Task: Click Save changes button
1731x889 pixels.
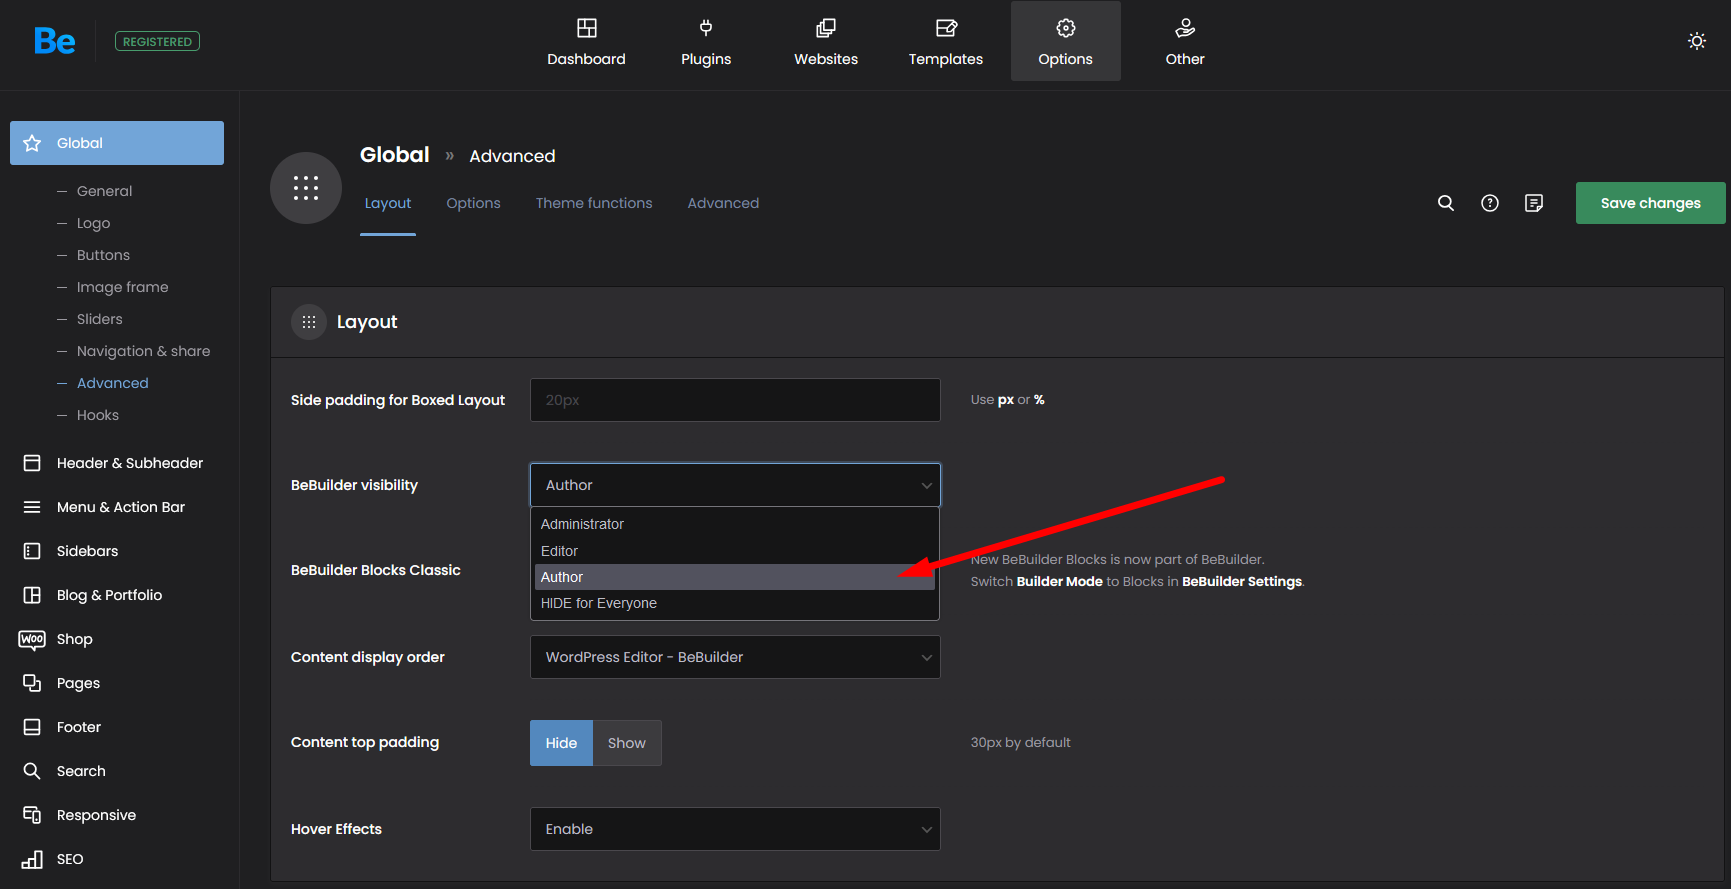Action: (1651, 203)
